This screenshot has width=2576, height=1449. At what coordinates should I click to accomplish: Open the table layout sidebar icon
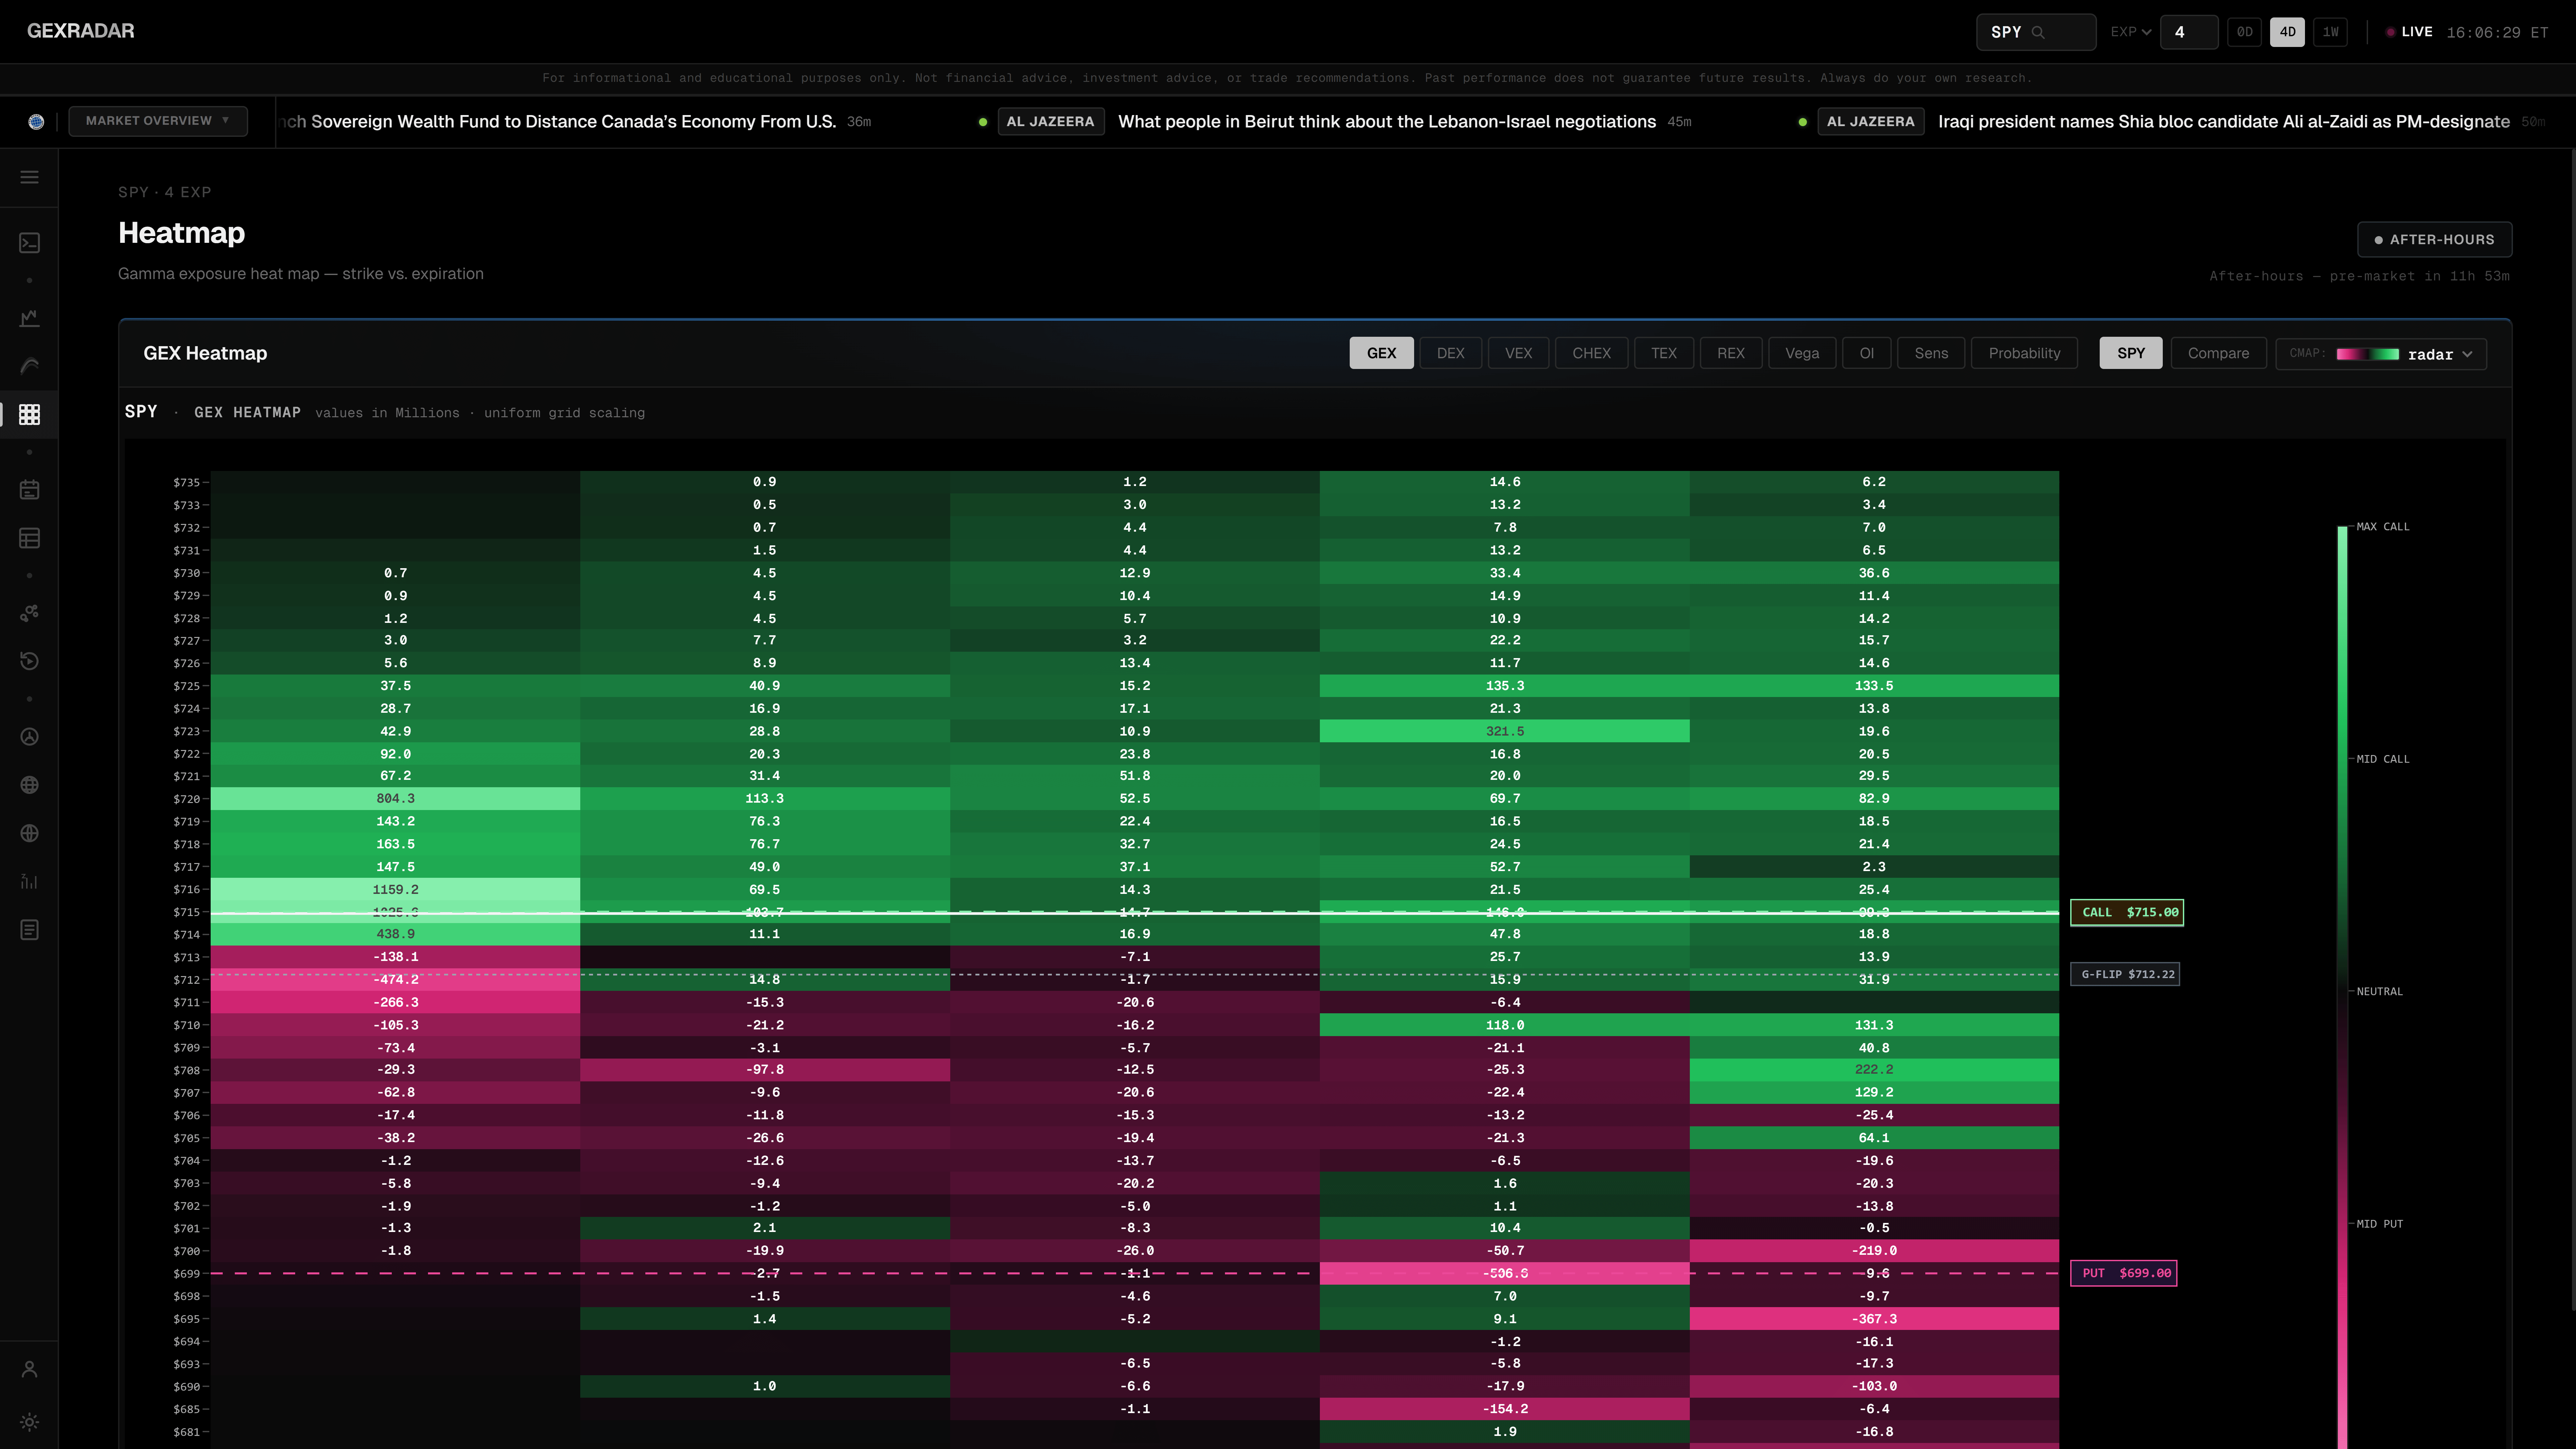coord(29,538)
